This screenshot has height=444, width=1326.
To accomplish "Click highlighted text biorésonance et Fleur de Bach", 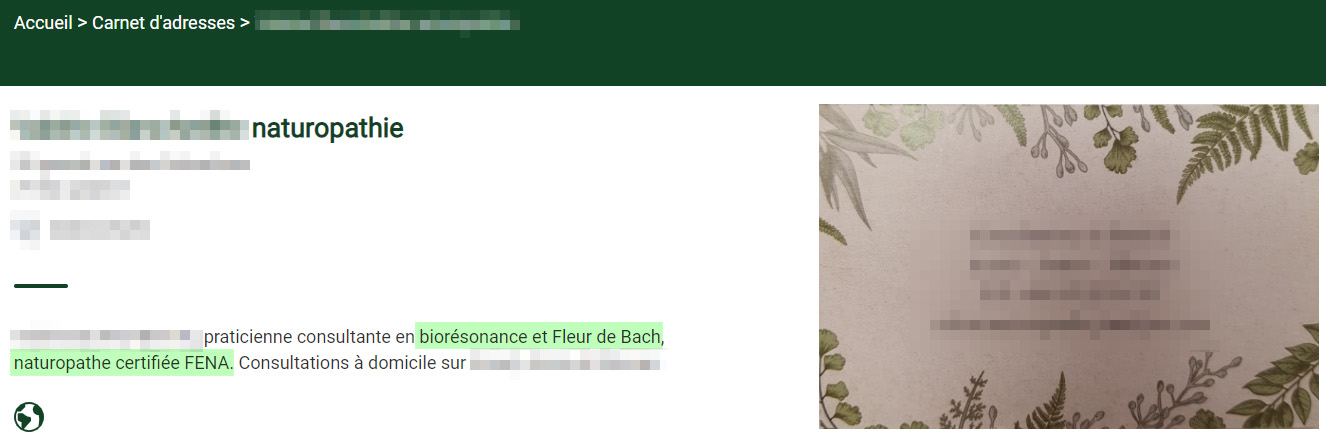I will (x=539, y=337).
